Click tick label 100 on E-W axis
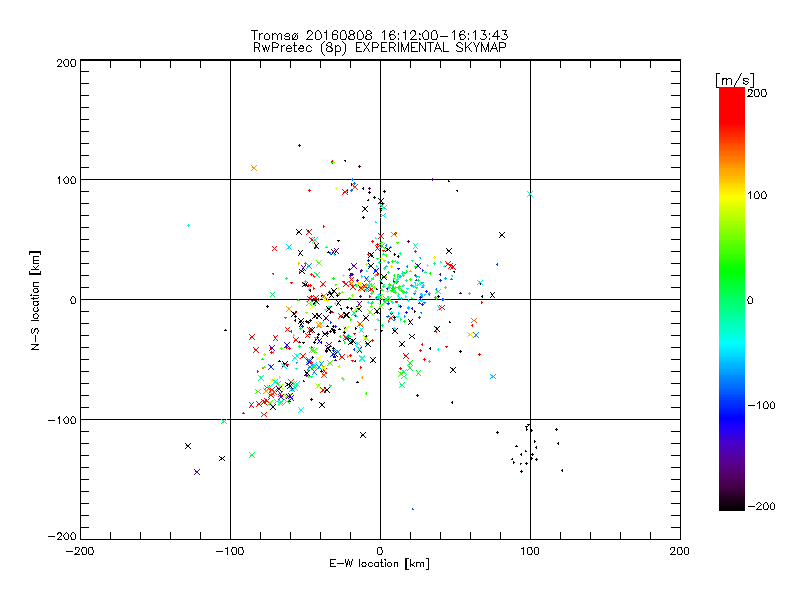This screenshot has height=600, width=800. pyautogui.click(x=530, y=551)
